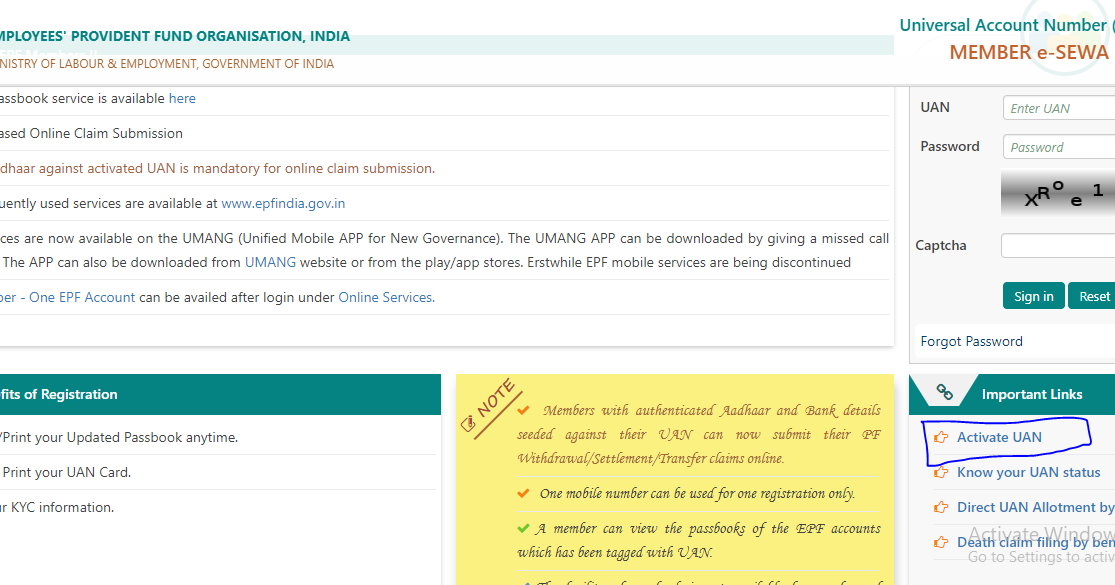Click the orange checkmark beside 'Members with authenticated Aadhaar'
Viewport: 1115px width, 585px height.
523,410
